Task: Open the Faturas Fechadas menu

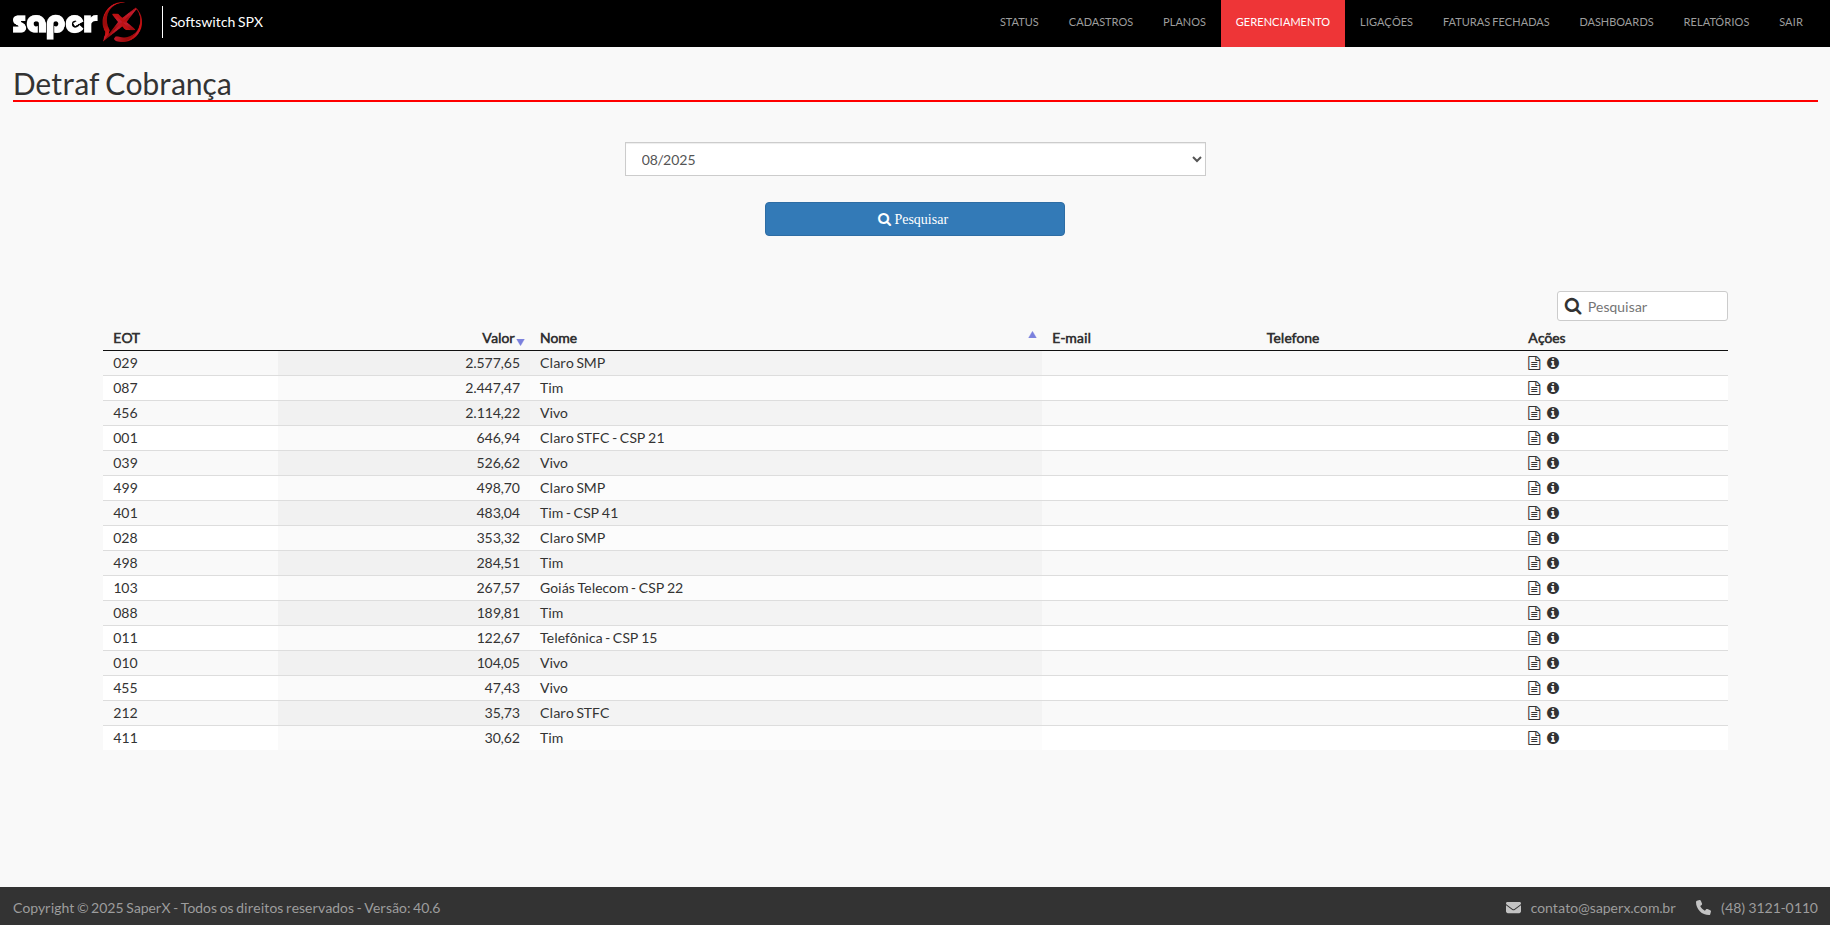Action: point(1495,22)
